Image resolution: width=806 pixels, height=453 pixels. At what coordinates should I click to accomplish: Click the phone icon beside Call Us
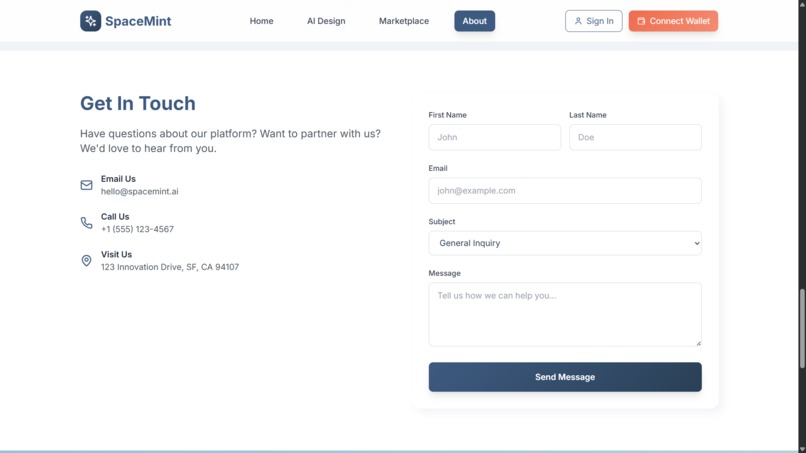[x=86, y=223]
